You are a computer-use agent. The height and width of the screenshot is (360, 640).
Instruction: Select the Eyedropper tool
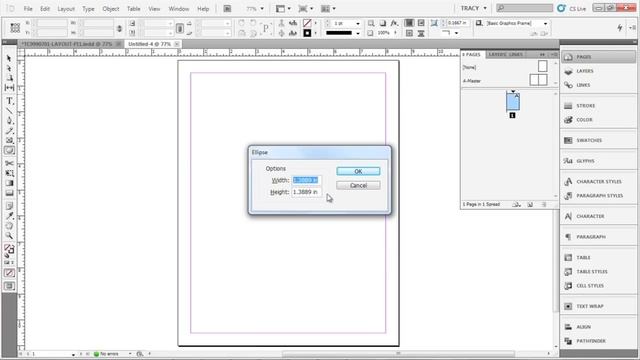pyautogui.click(x=9, y=216)
